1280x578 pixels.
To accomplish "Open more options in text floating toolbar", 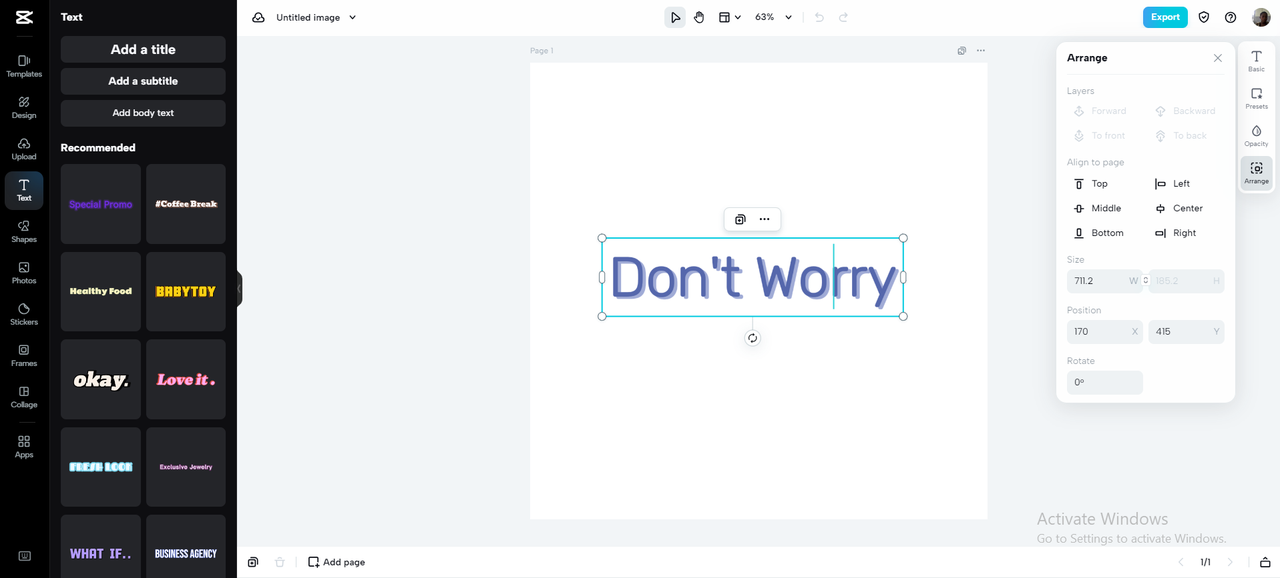I will (764, 219).
